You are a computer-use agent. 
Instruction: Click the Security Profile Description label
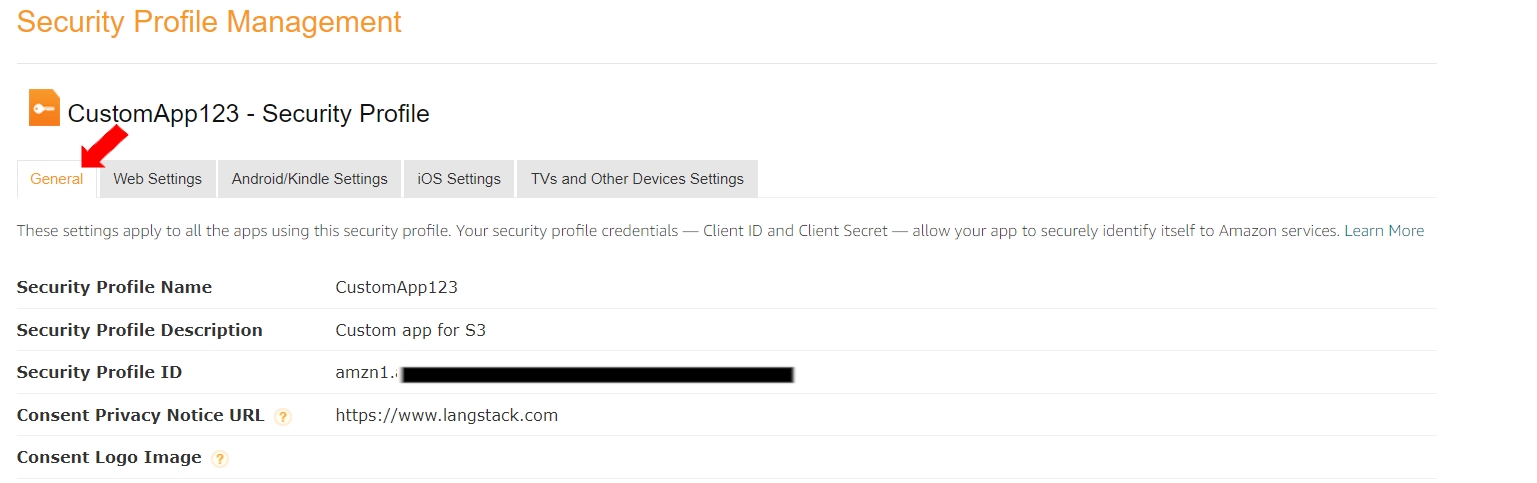(139, 330)
